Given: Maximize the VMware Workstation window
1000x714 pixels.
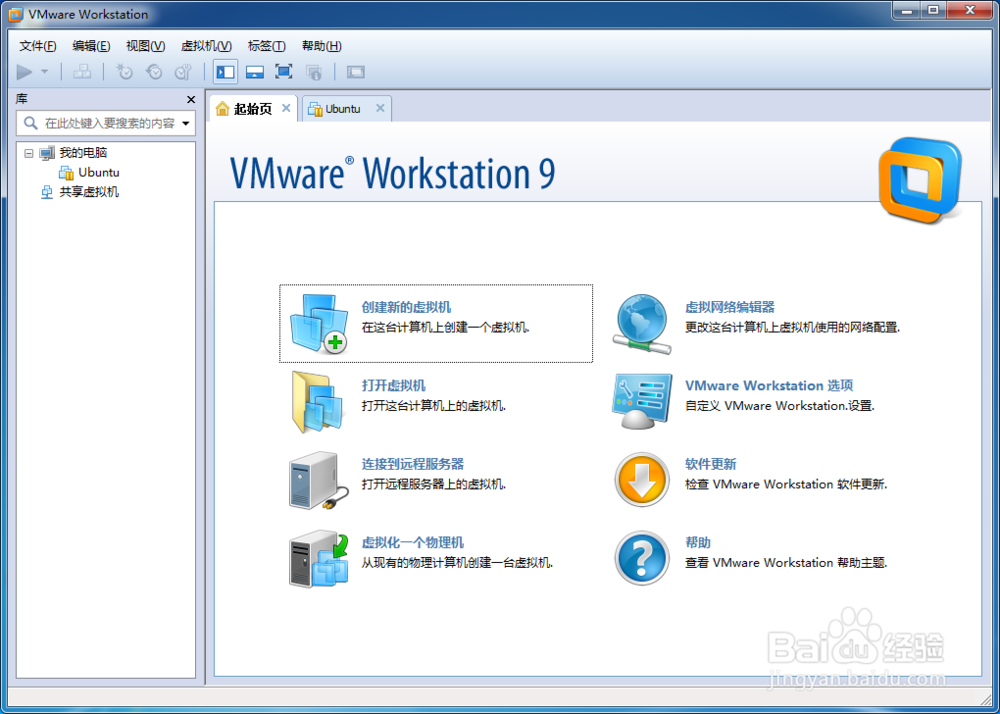Looking at the screenshot, I should (x=933, y=10).
